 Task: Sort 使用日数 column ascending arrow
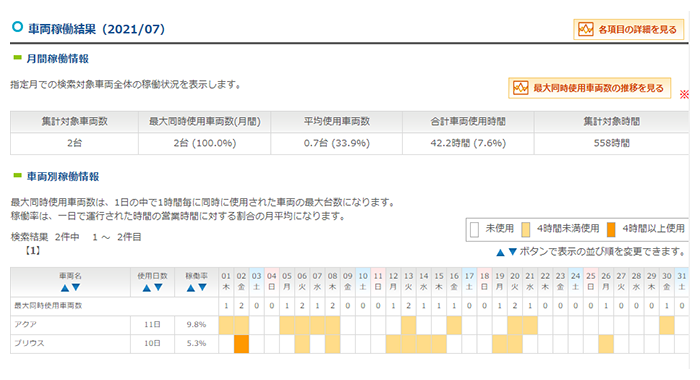[x=146, y=288]
